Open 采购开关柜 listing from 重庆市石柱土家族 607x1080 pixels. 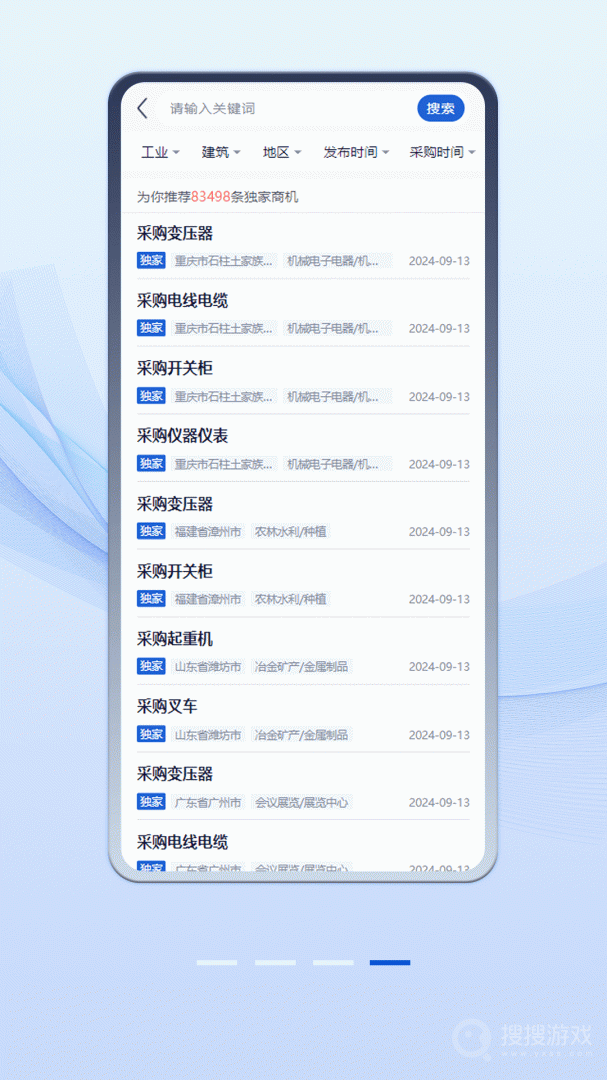[x=303, y=381]
